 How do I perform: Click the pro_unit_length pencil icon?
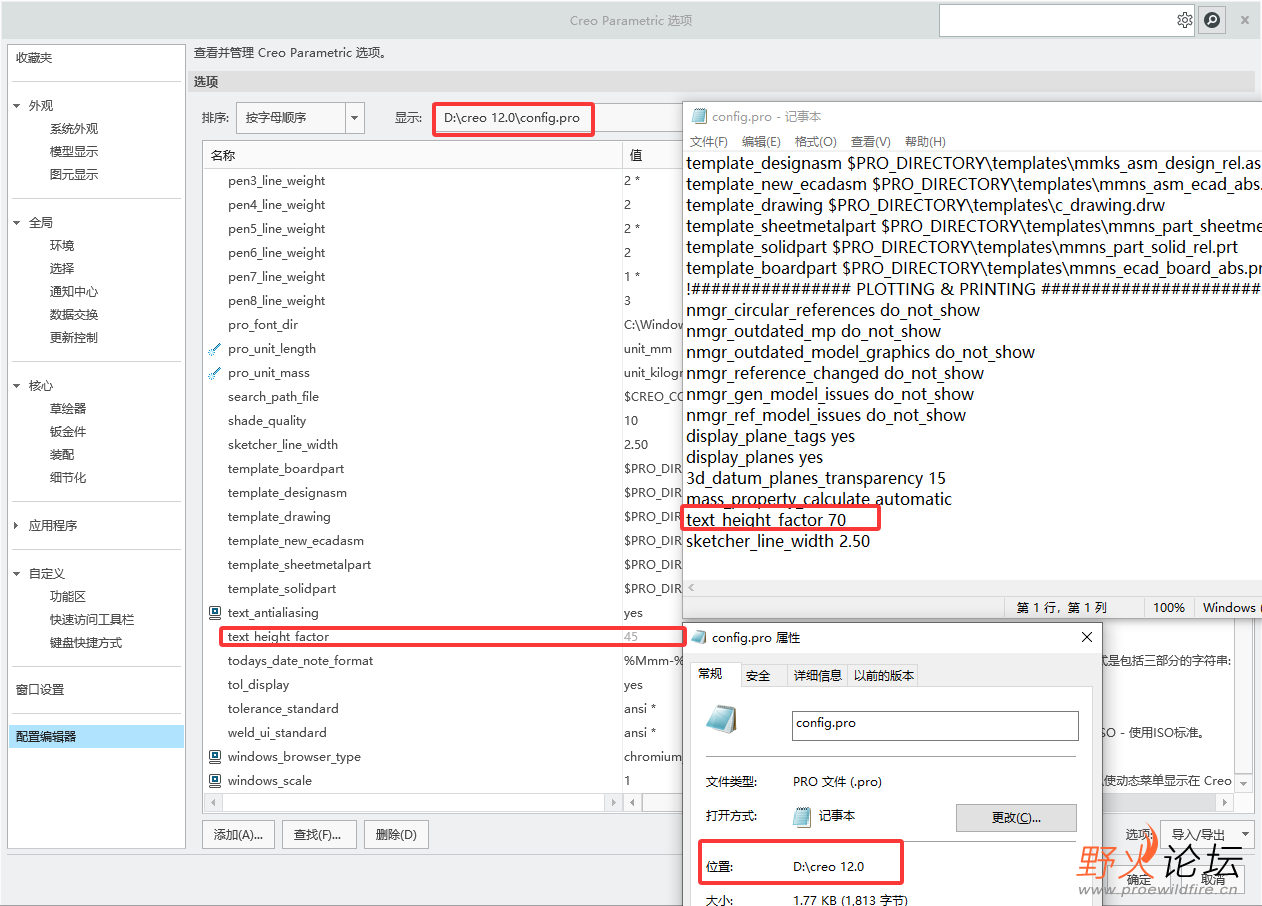click(x=214, y=349)
